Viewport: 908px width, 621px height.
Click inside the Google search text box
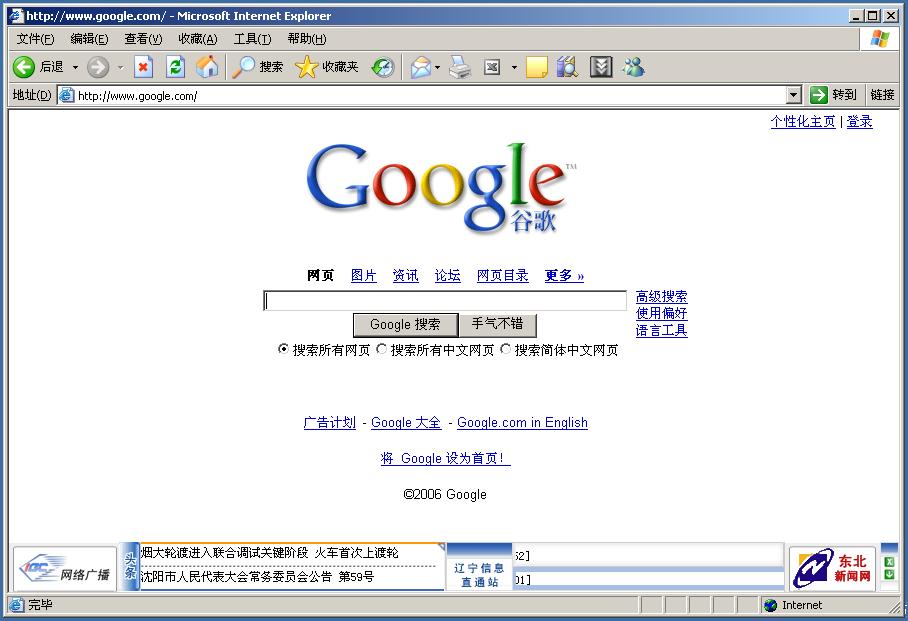(445, 301)
